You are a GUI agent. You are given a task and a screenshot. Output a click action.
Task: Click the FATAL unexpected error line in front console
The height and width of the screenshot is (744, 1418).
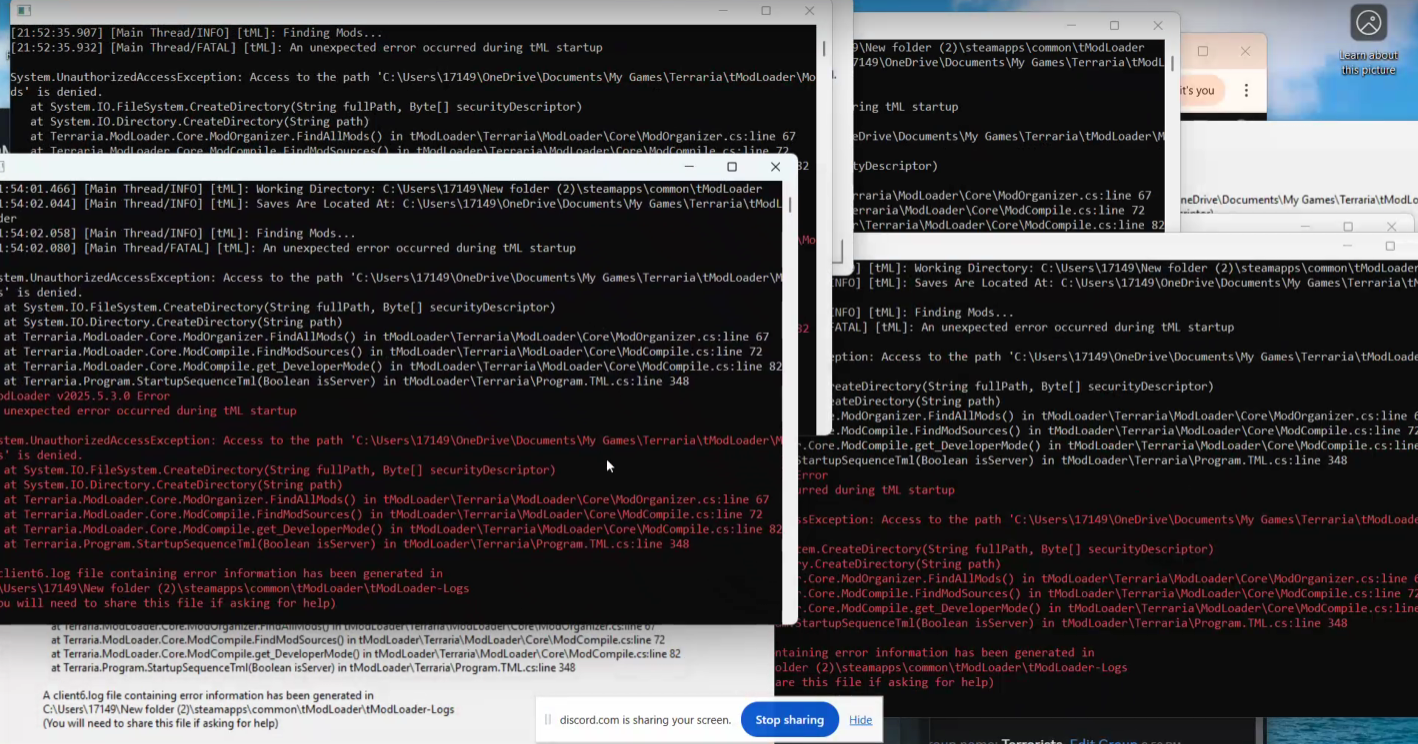pyautogui.click(x=288, y=248)
